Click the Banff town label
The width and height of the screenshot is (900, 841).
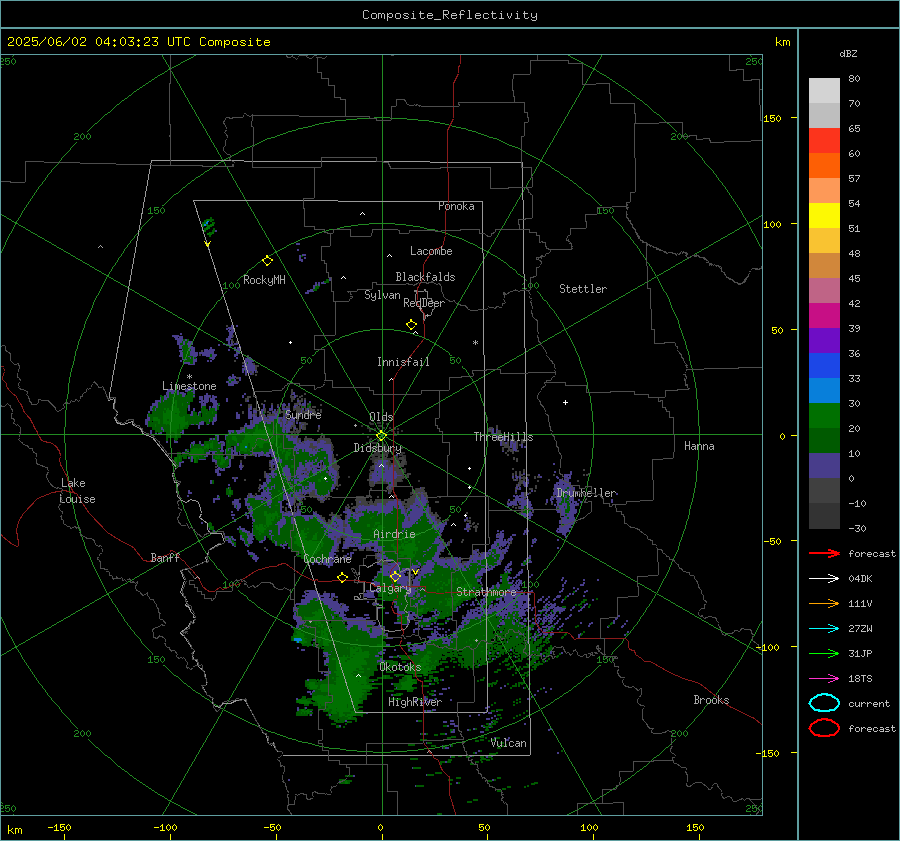click(165, 557)
